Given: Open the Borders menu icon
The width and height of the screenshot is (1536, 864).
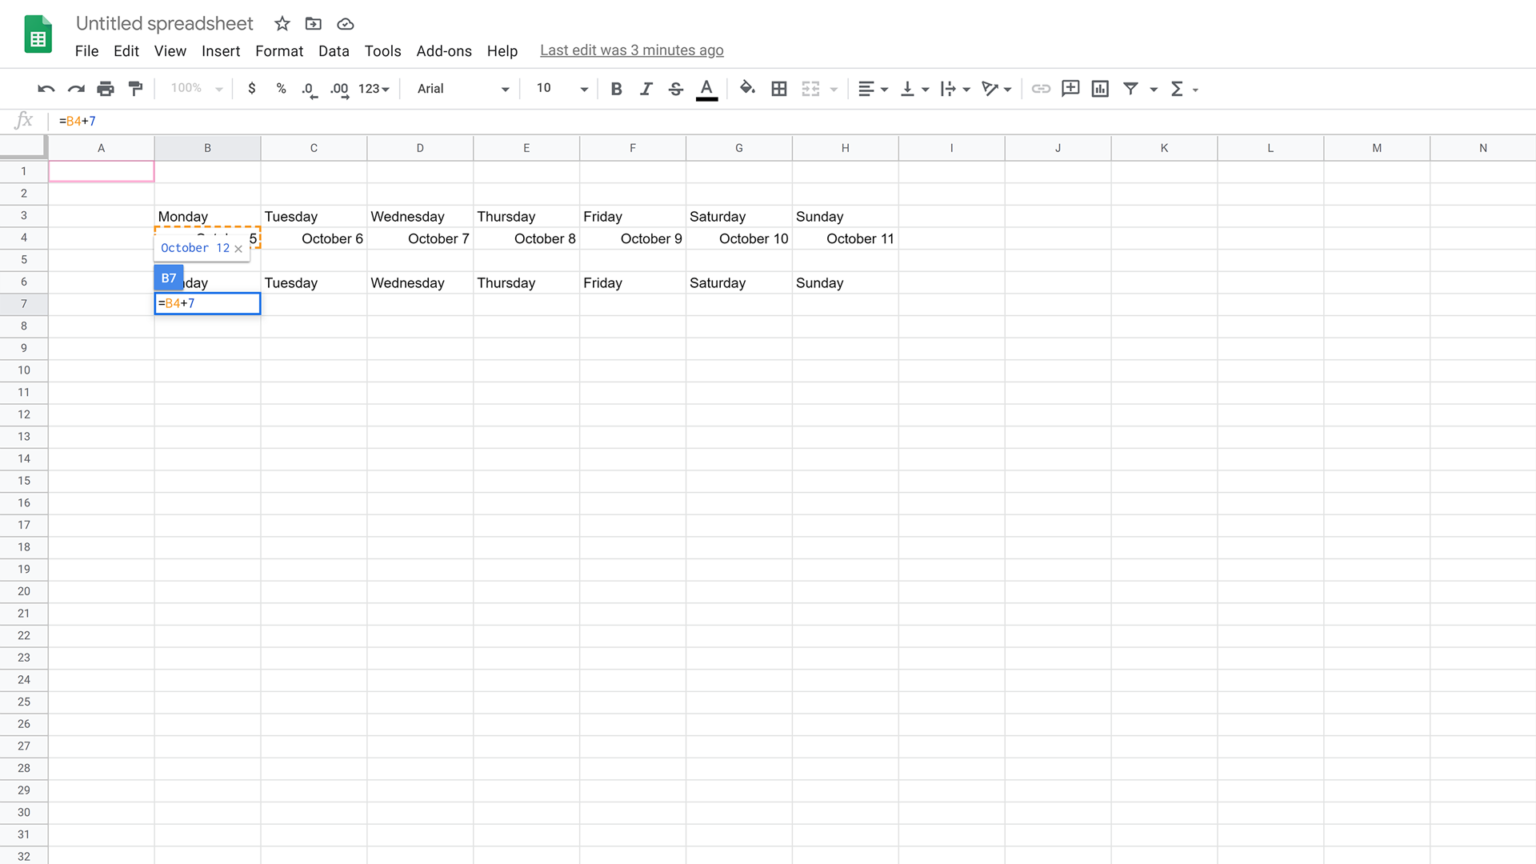Looking at the screenshot, I should coord(779,88).
